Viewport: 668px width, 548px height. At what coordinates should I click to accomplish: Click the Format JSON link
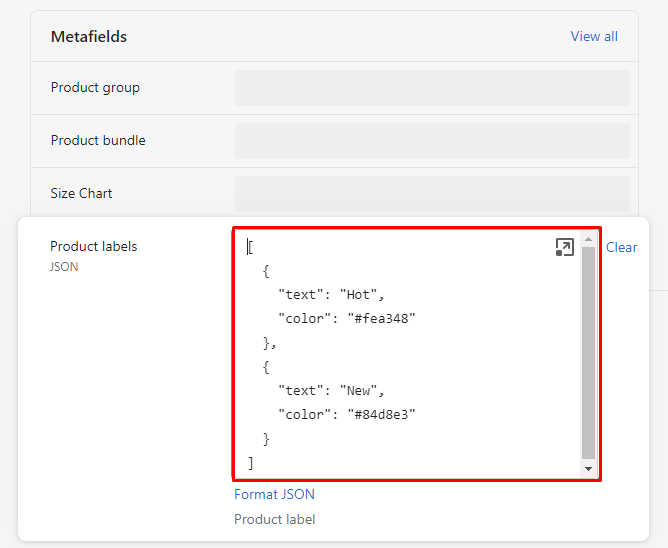click(274, 494)
